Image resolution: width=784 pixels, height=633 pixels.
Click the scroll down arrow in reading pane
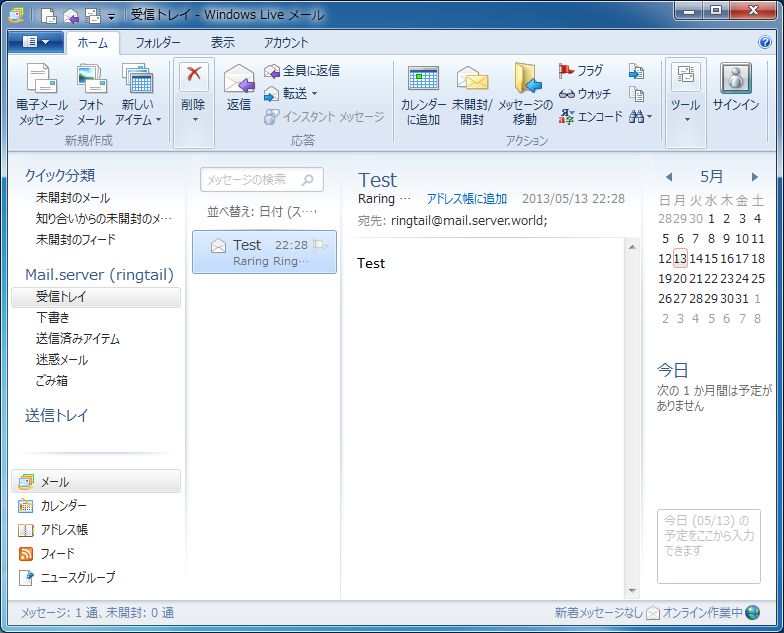632,591
